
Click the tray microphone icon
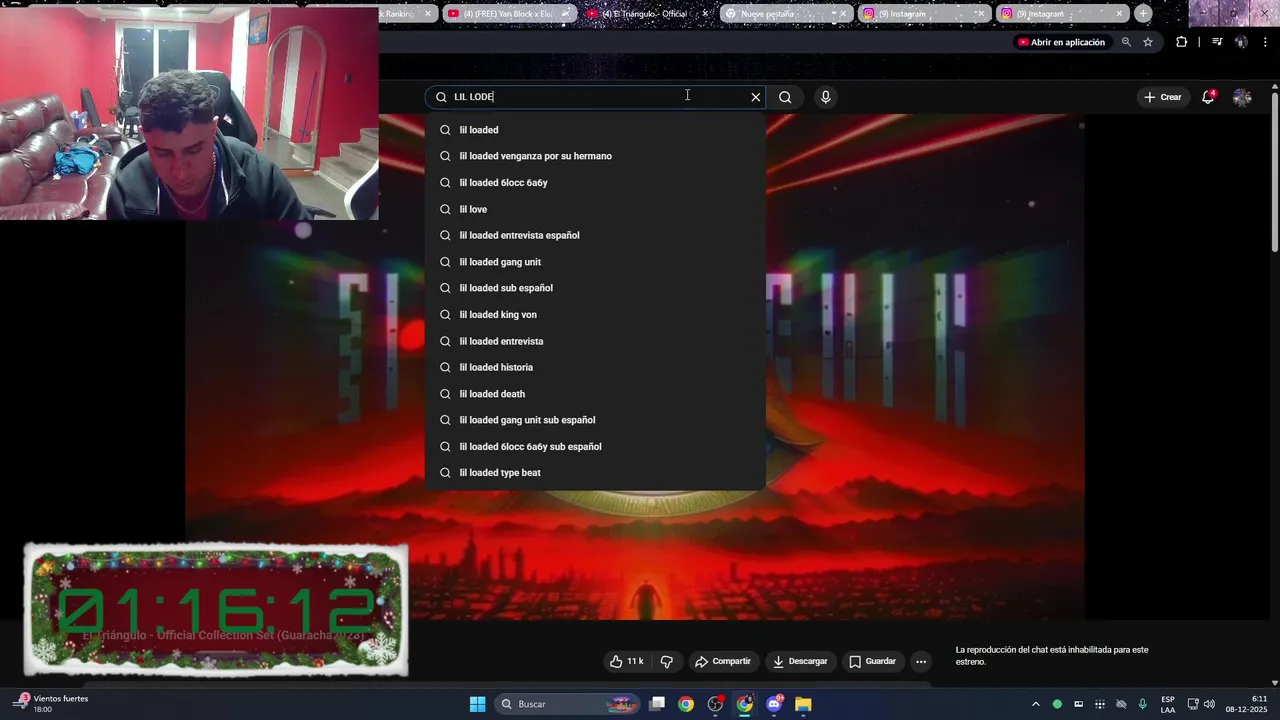coord(1142,704)
